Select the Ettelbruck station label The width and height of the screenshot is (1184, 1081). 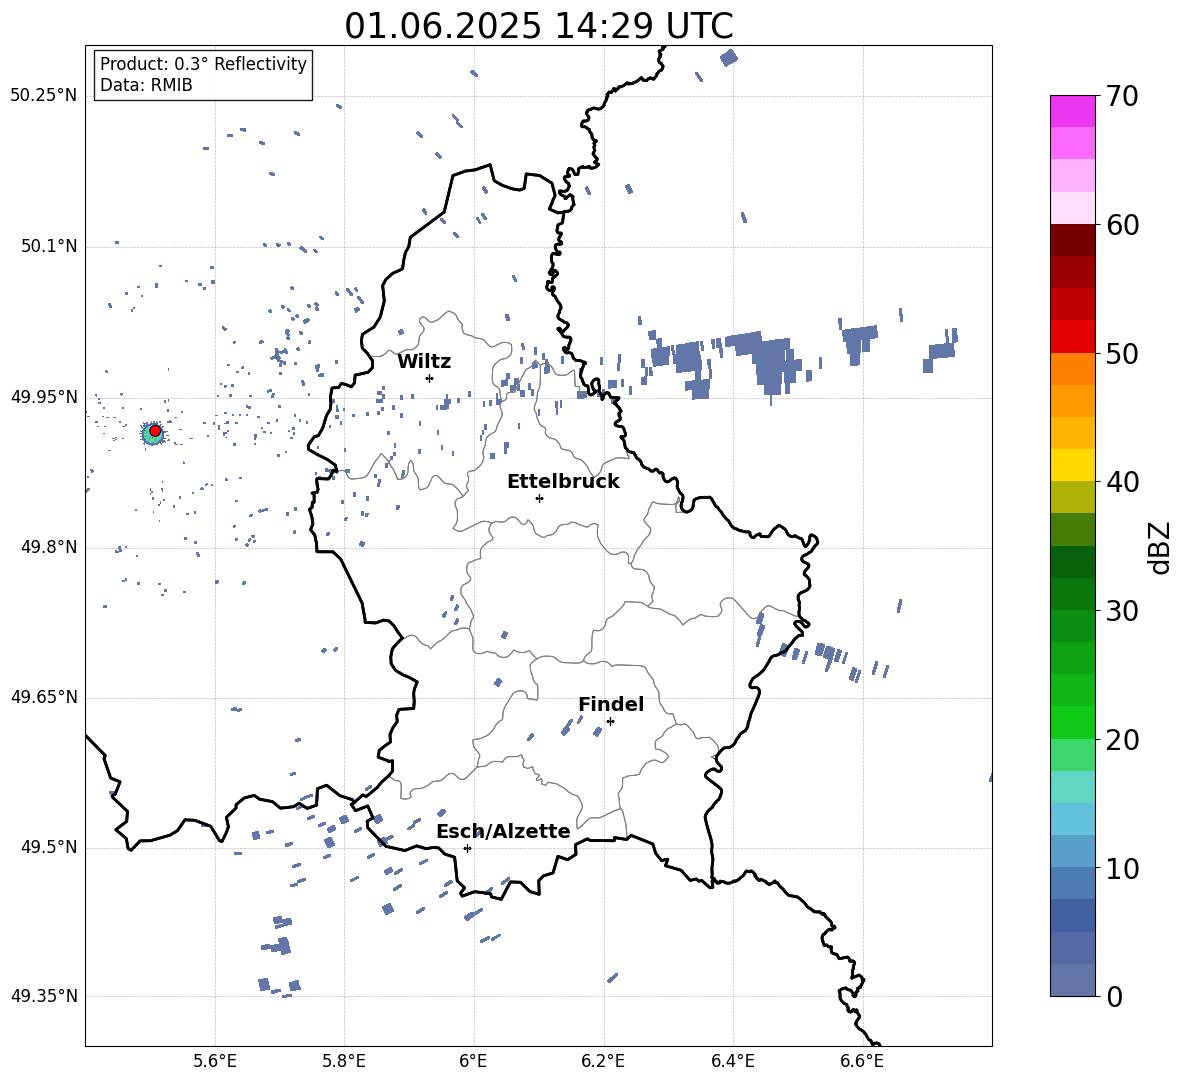click(563, 482)
